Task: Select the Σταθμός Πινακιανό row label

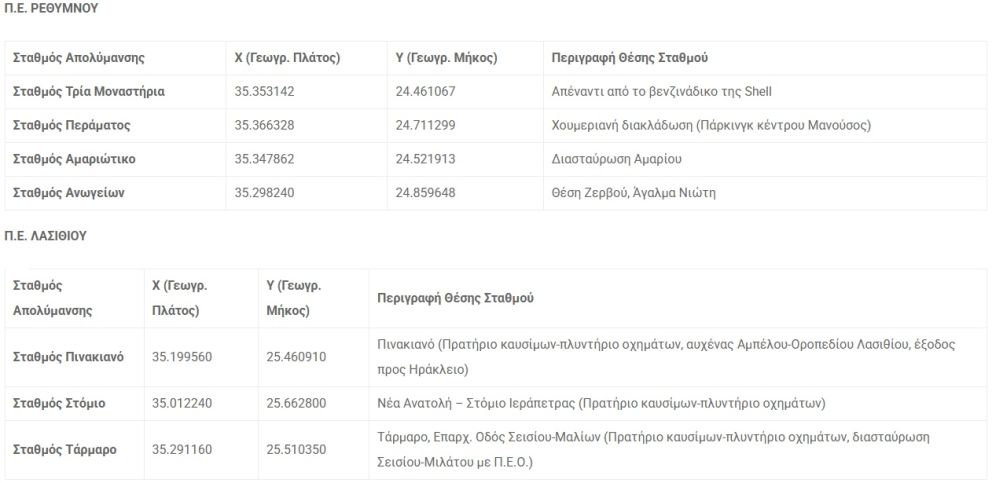Action: click(x=68, y=357)
